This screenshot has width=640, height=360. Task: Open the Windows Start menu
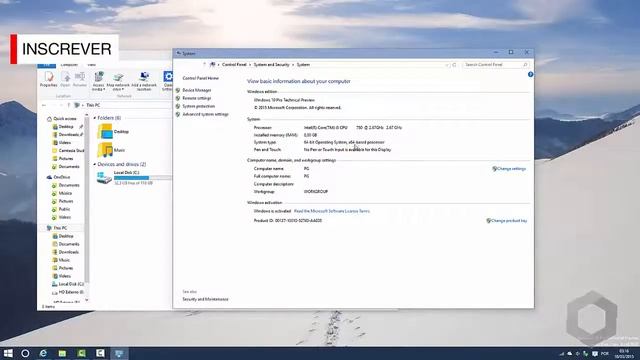[x=8, y=353]
